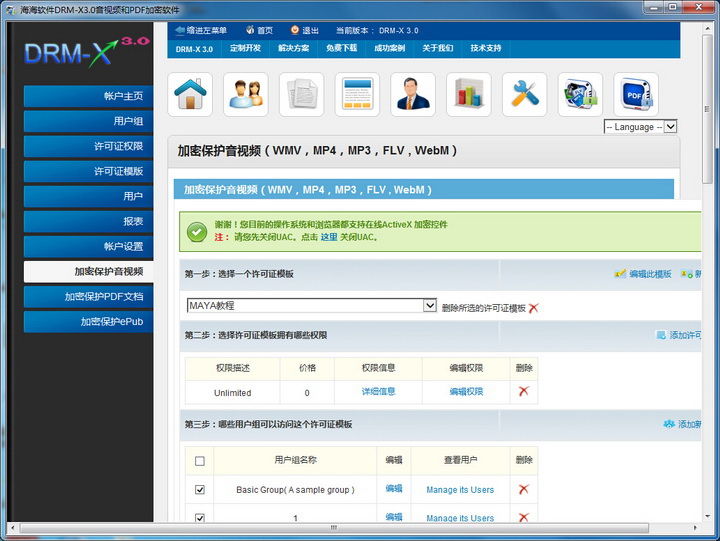Open 加密保护PDF文档 in the sidebar
This screenshot has width=720, height=541.
(88, 297)
